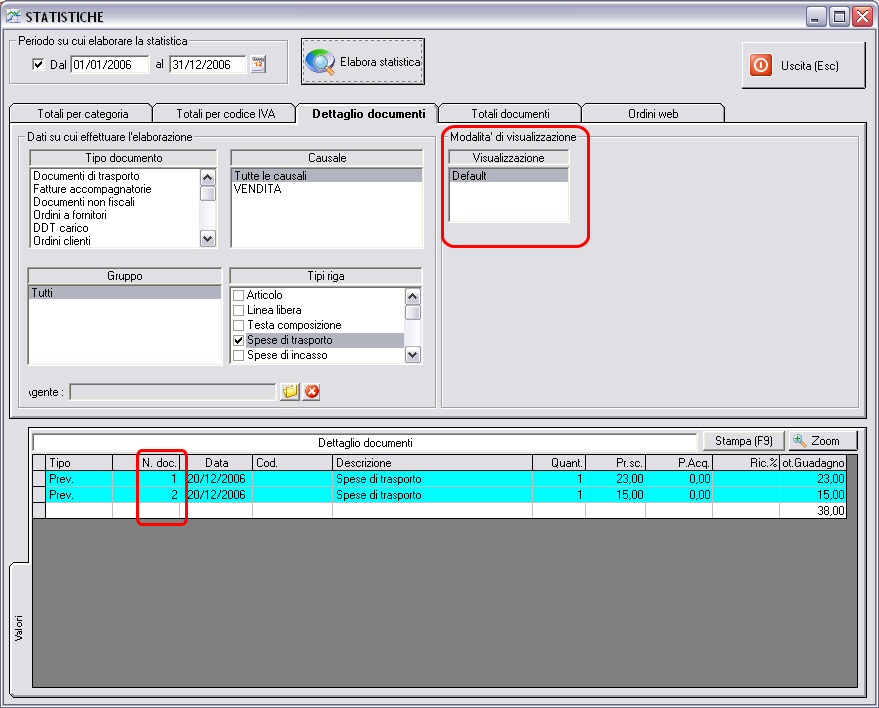Click the Ric.% column header
The height and width of the screenshot is (708, 879).
[746, 463]
